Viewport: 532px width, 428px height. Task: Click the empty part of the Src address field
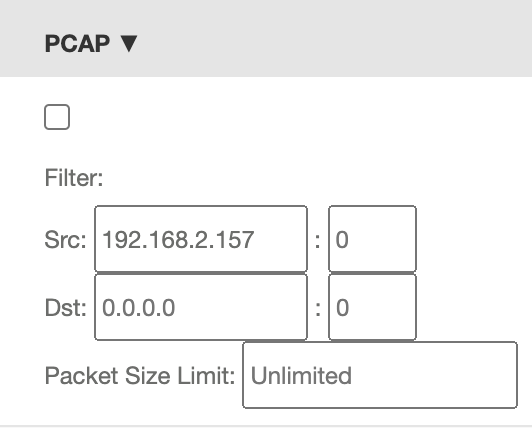coord(280,239)
